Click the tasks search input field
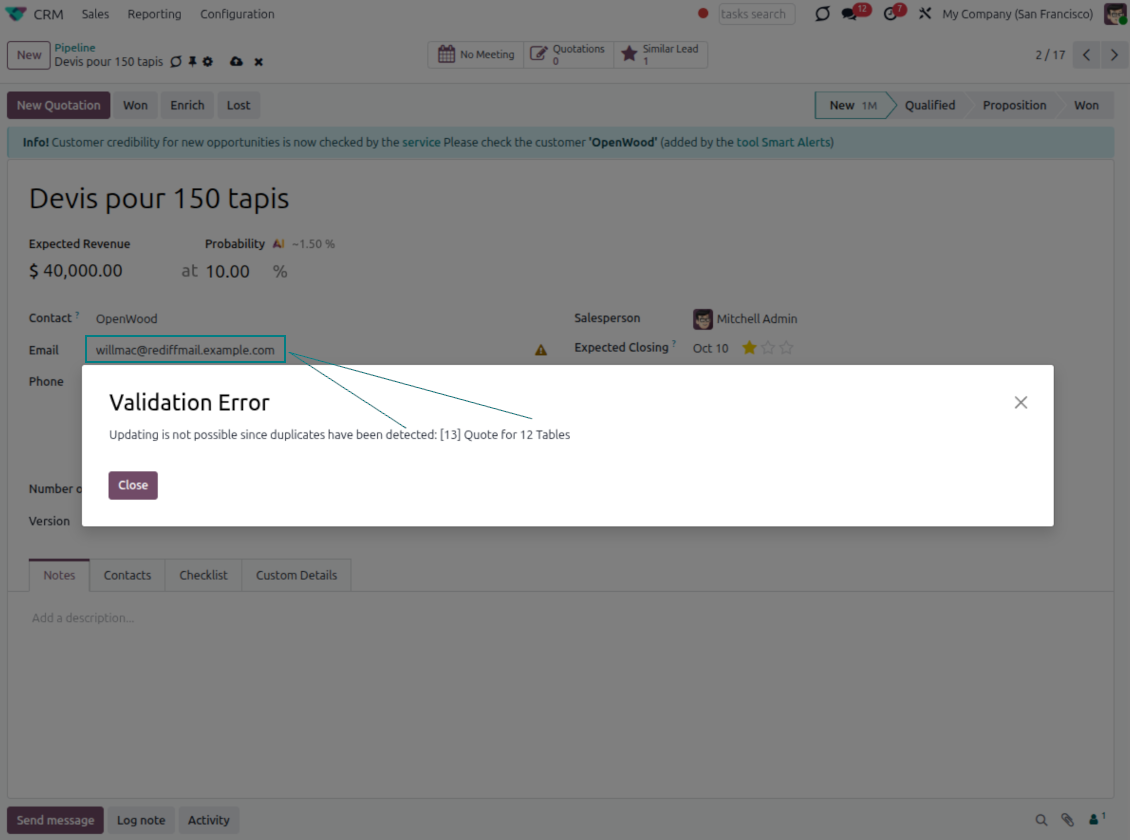The height and width of the screenshot is (840, 1130). click(756, 14)
